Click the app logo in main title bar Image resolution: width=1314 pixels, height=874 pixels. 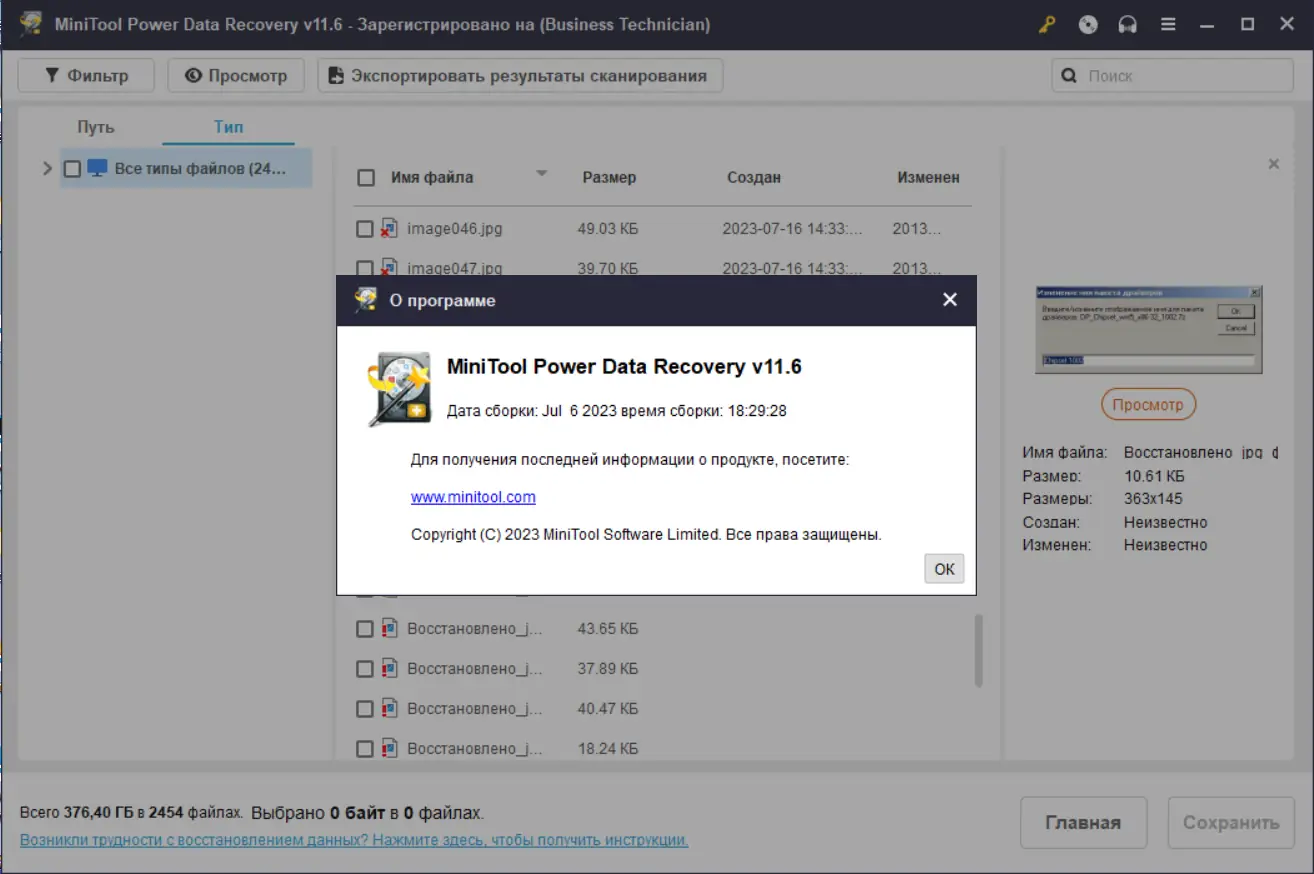[31, 24]
